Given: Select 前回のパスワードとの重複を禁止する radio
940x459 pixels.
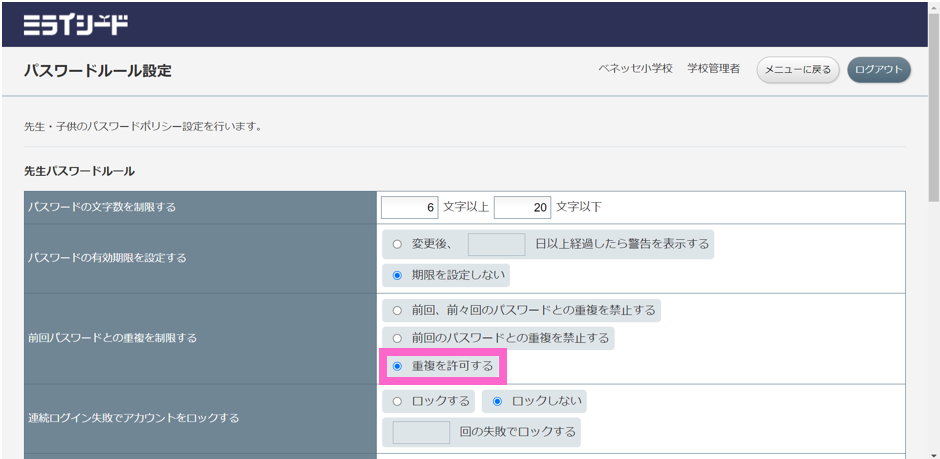Looking at the screenshot, I should (397, 339).
